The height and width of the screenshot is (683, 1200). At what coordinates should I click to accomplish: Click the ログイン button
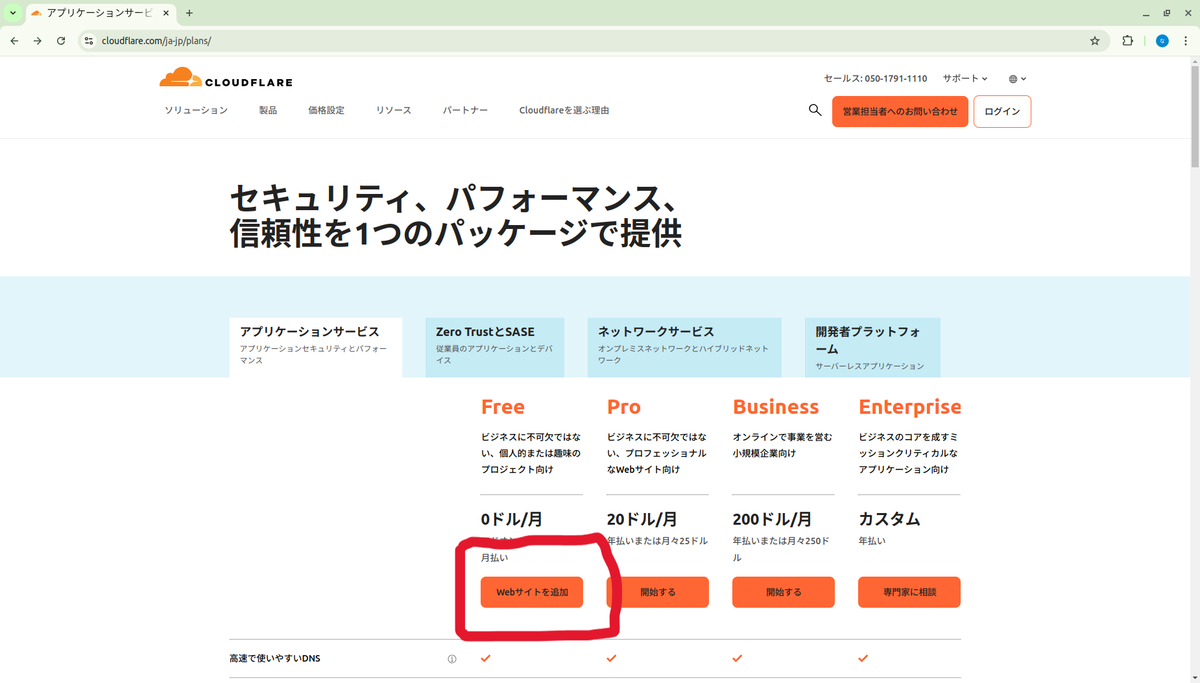pyautogui.click(x=1002, y=111)
